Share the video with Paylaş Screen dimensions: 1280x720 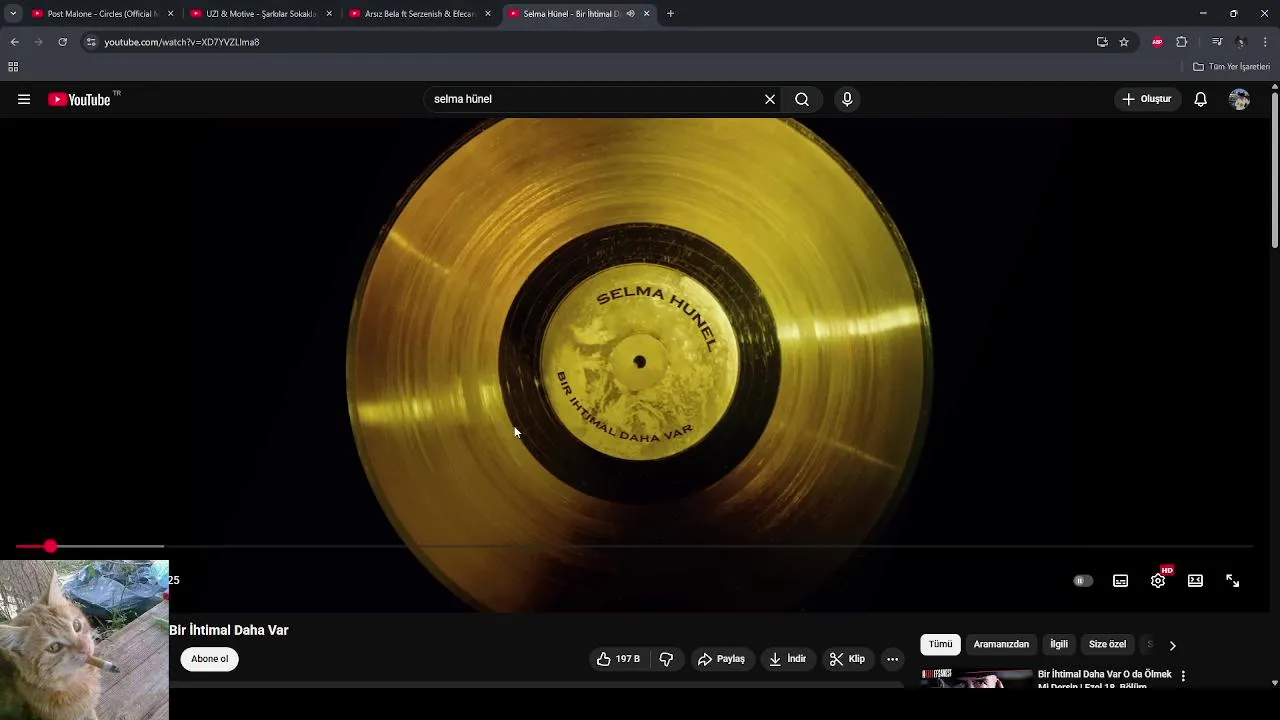[x=721, y=659]
